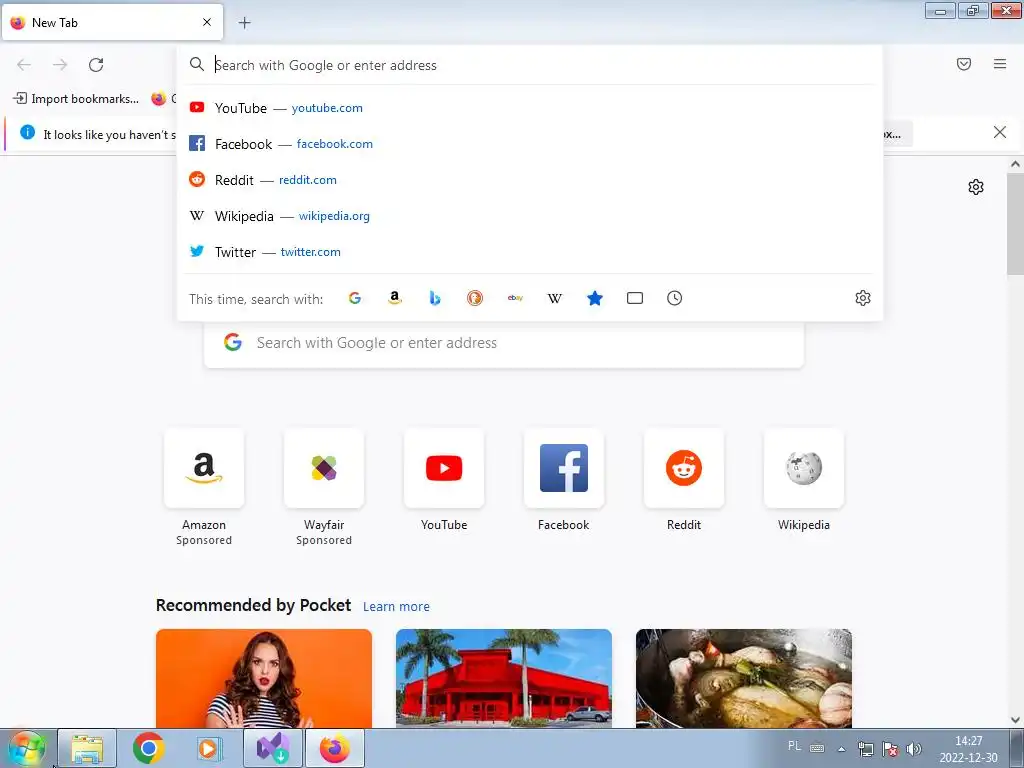The width and height of the screenshot is (1024, 768).
Task: Reload the current page
Action: coord(96,65)
